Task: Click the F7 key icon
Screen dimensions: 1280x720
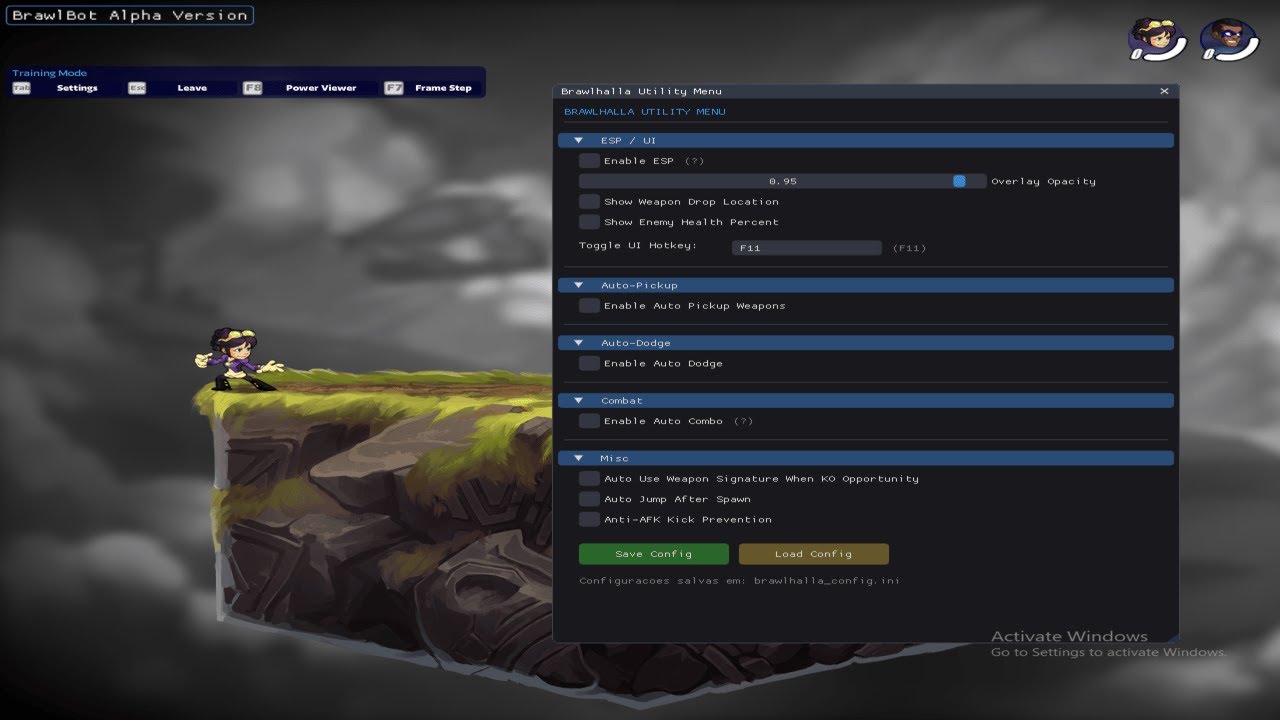Action: point(394,88)
